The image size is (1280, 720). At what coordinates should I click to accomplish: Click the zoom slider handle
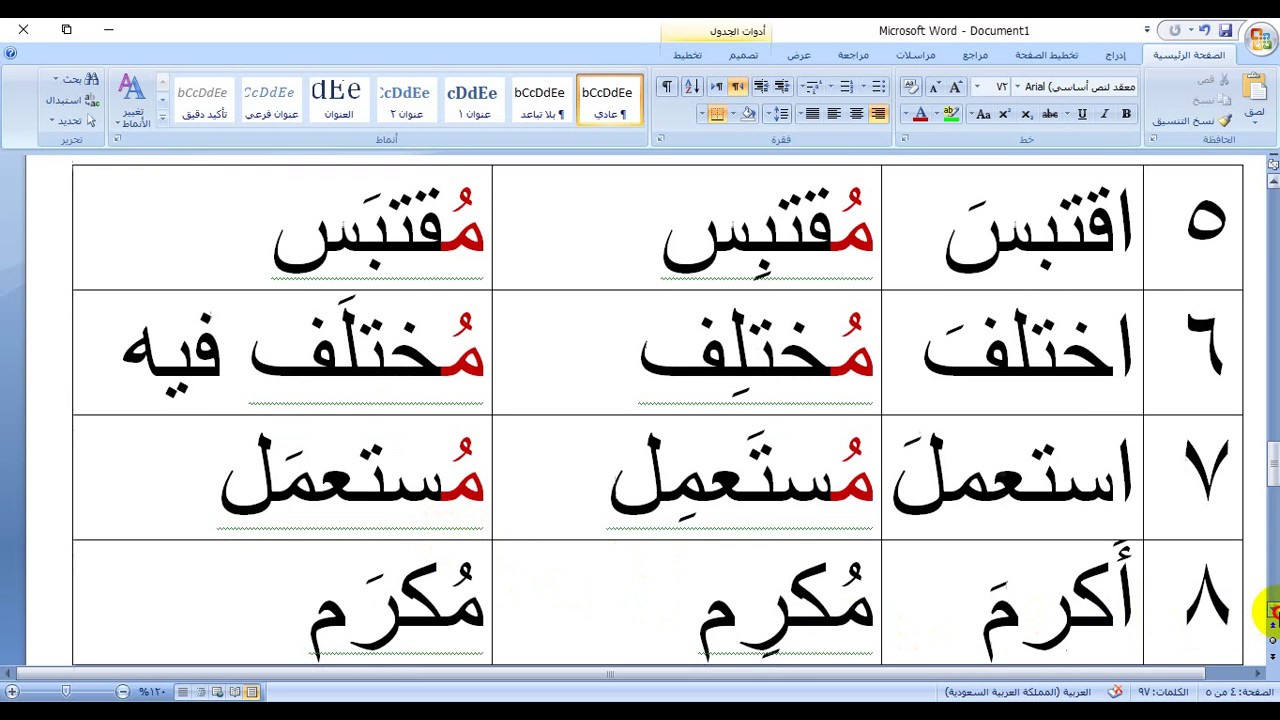point(66,691)
